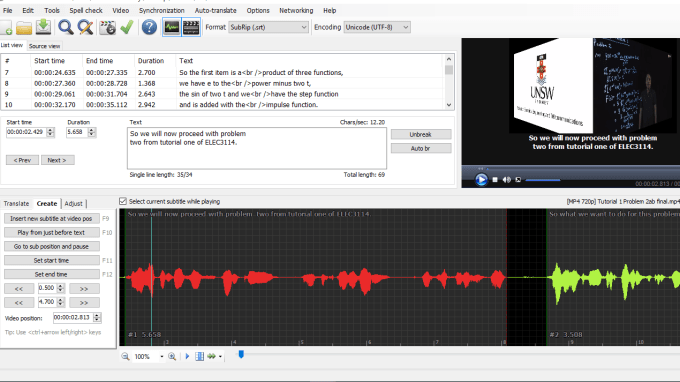Step forward 4.700 seconds button

click(x=84, y=302)
